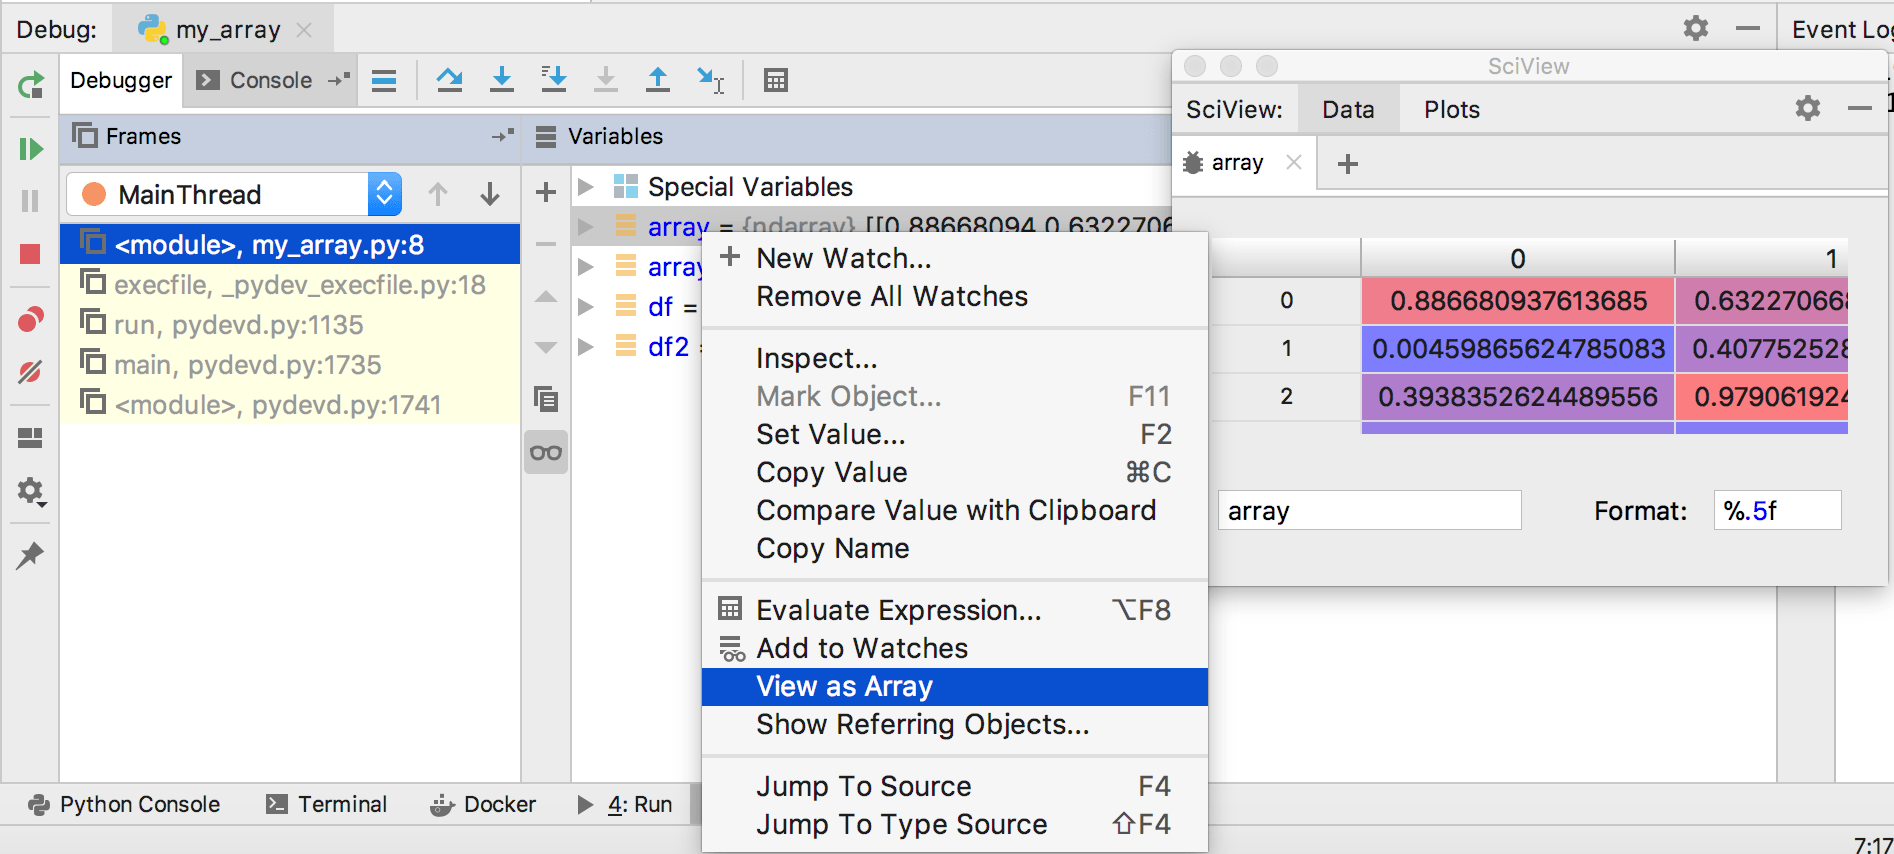
Task: Switch to the Console tab
Action: [271, 81]
